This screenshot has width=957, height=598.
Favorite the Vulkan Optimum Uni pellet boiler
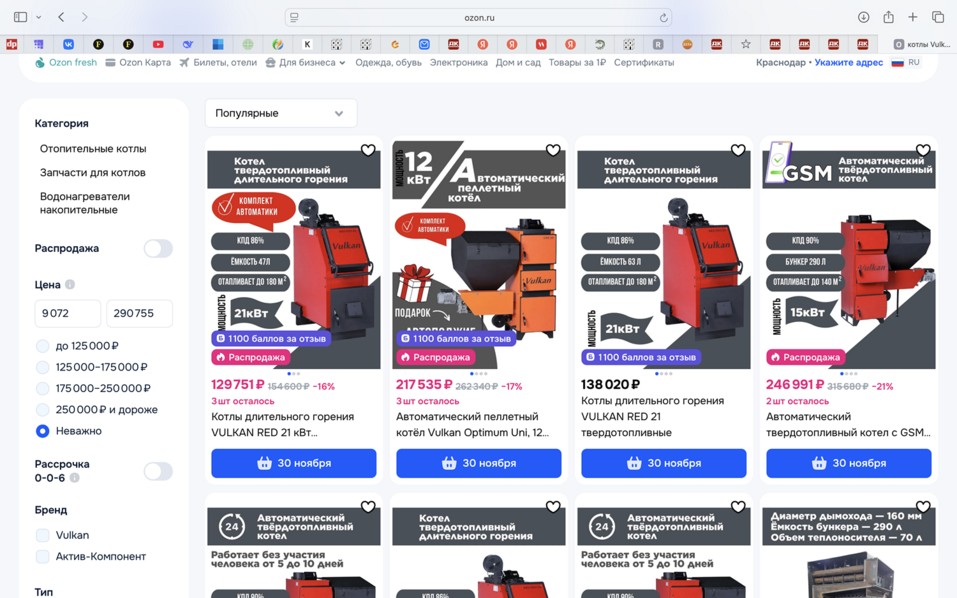click(553, 151)
